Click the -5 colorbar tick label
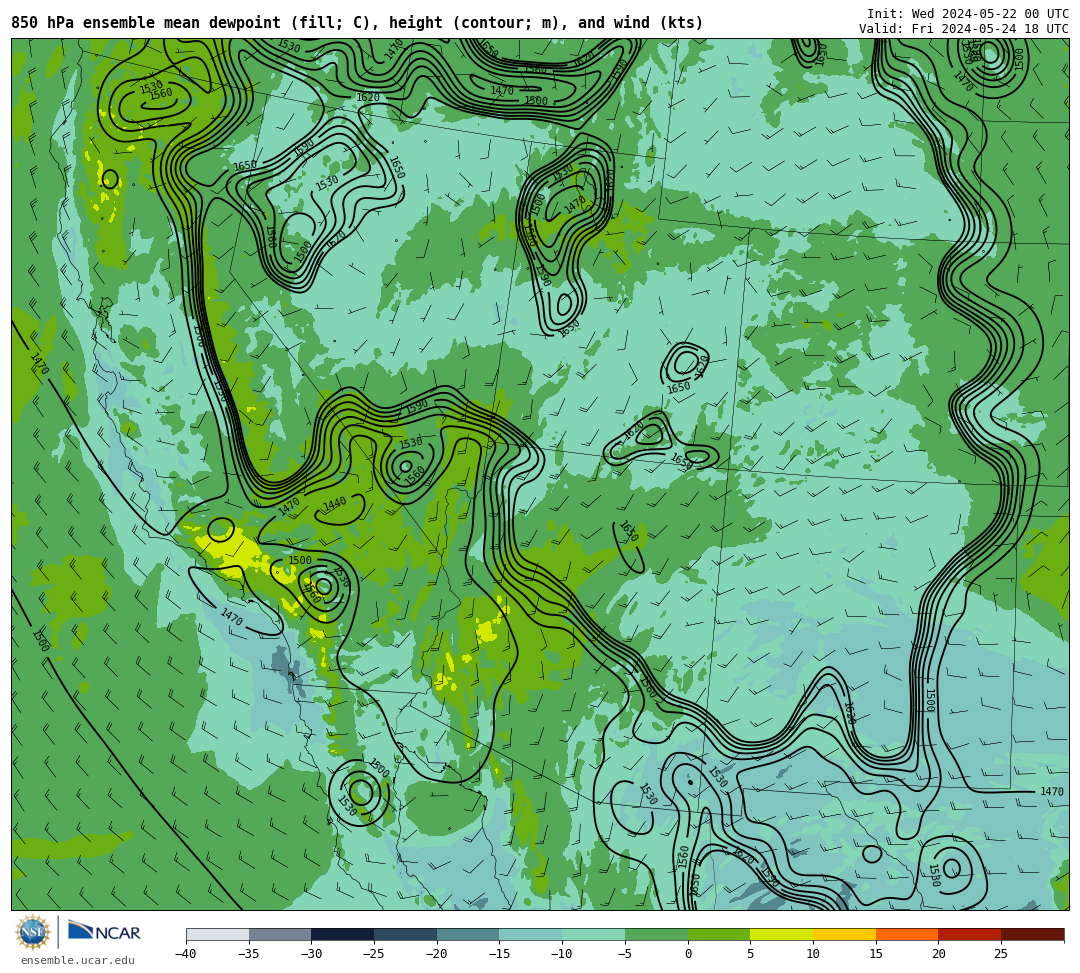Viewport: 1080px width, 973px height. click(625, 954)
